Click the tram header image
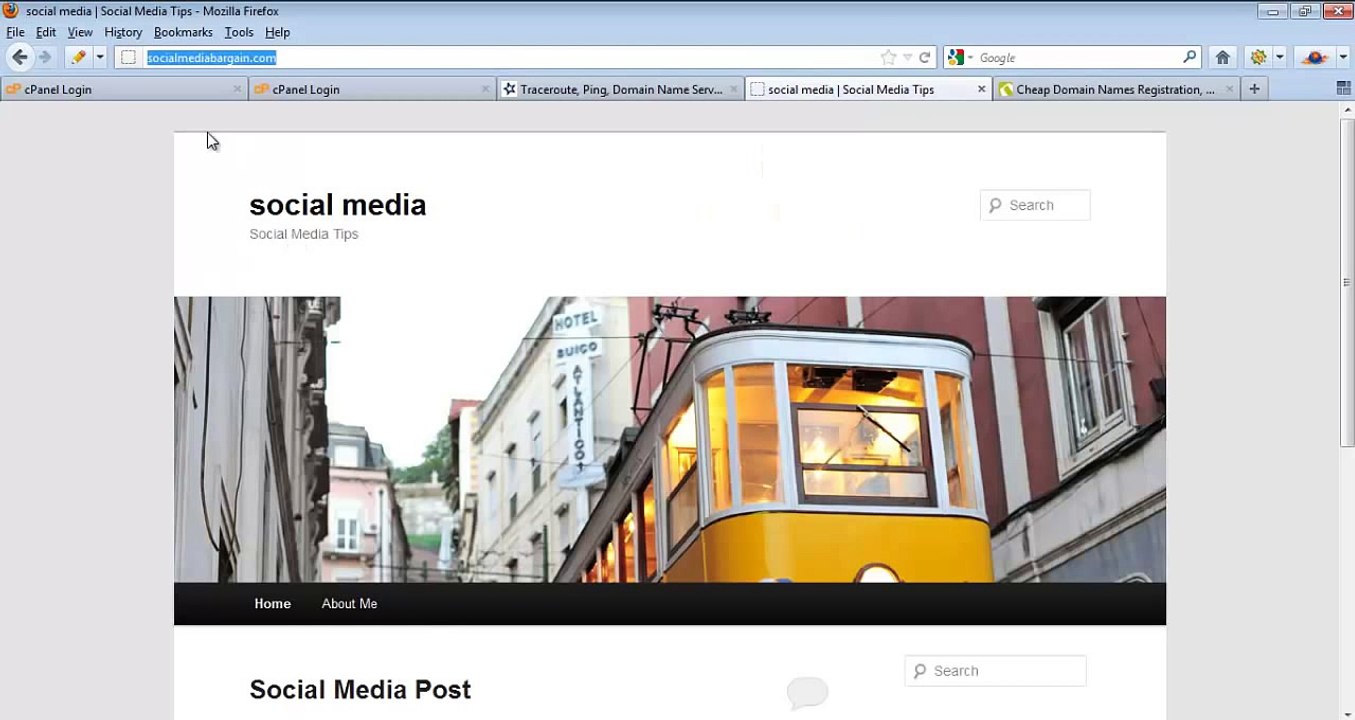The width and height of the screenshot is (1355, 720). [x=670, y=439]
